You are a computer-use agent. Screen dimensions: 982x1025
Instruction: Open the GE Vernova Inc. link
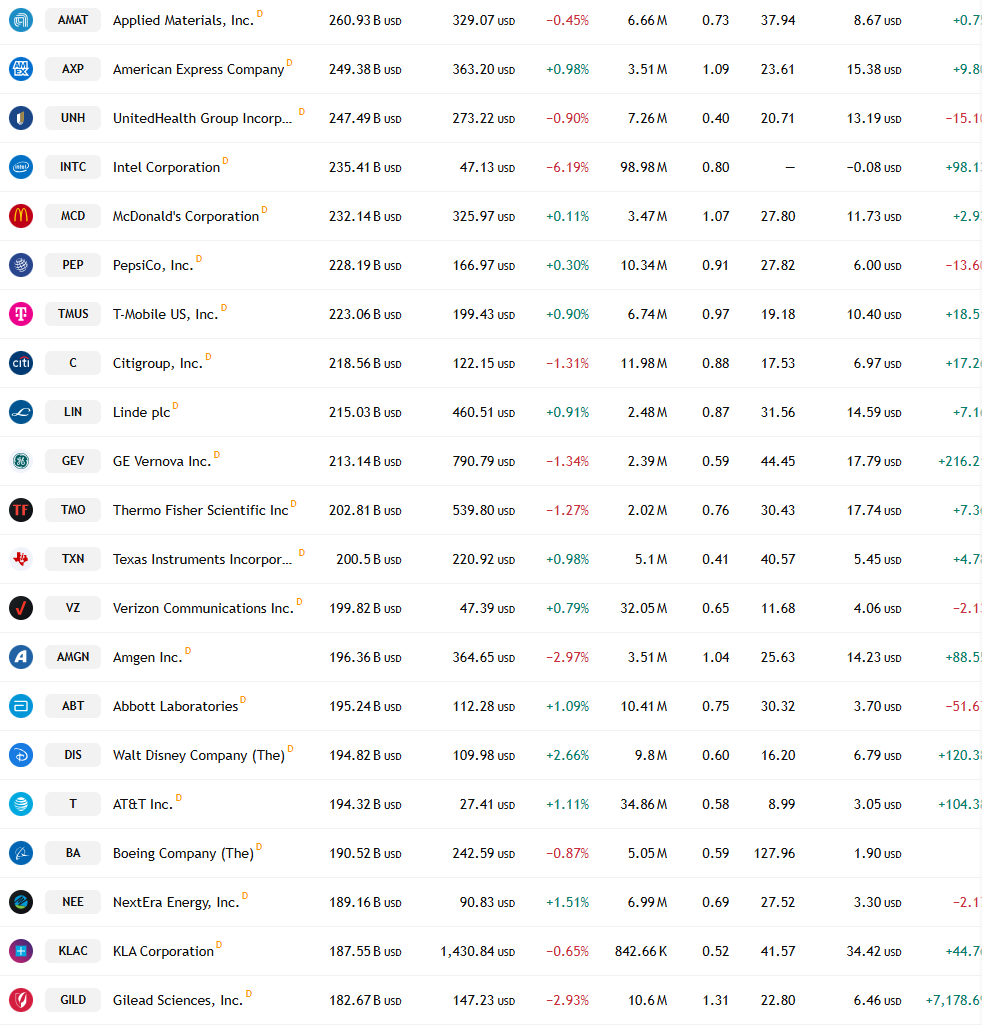[162, 462]
